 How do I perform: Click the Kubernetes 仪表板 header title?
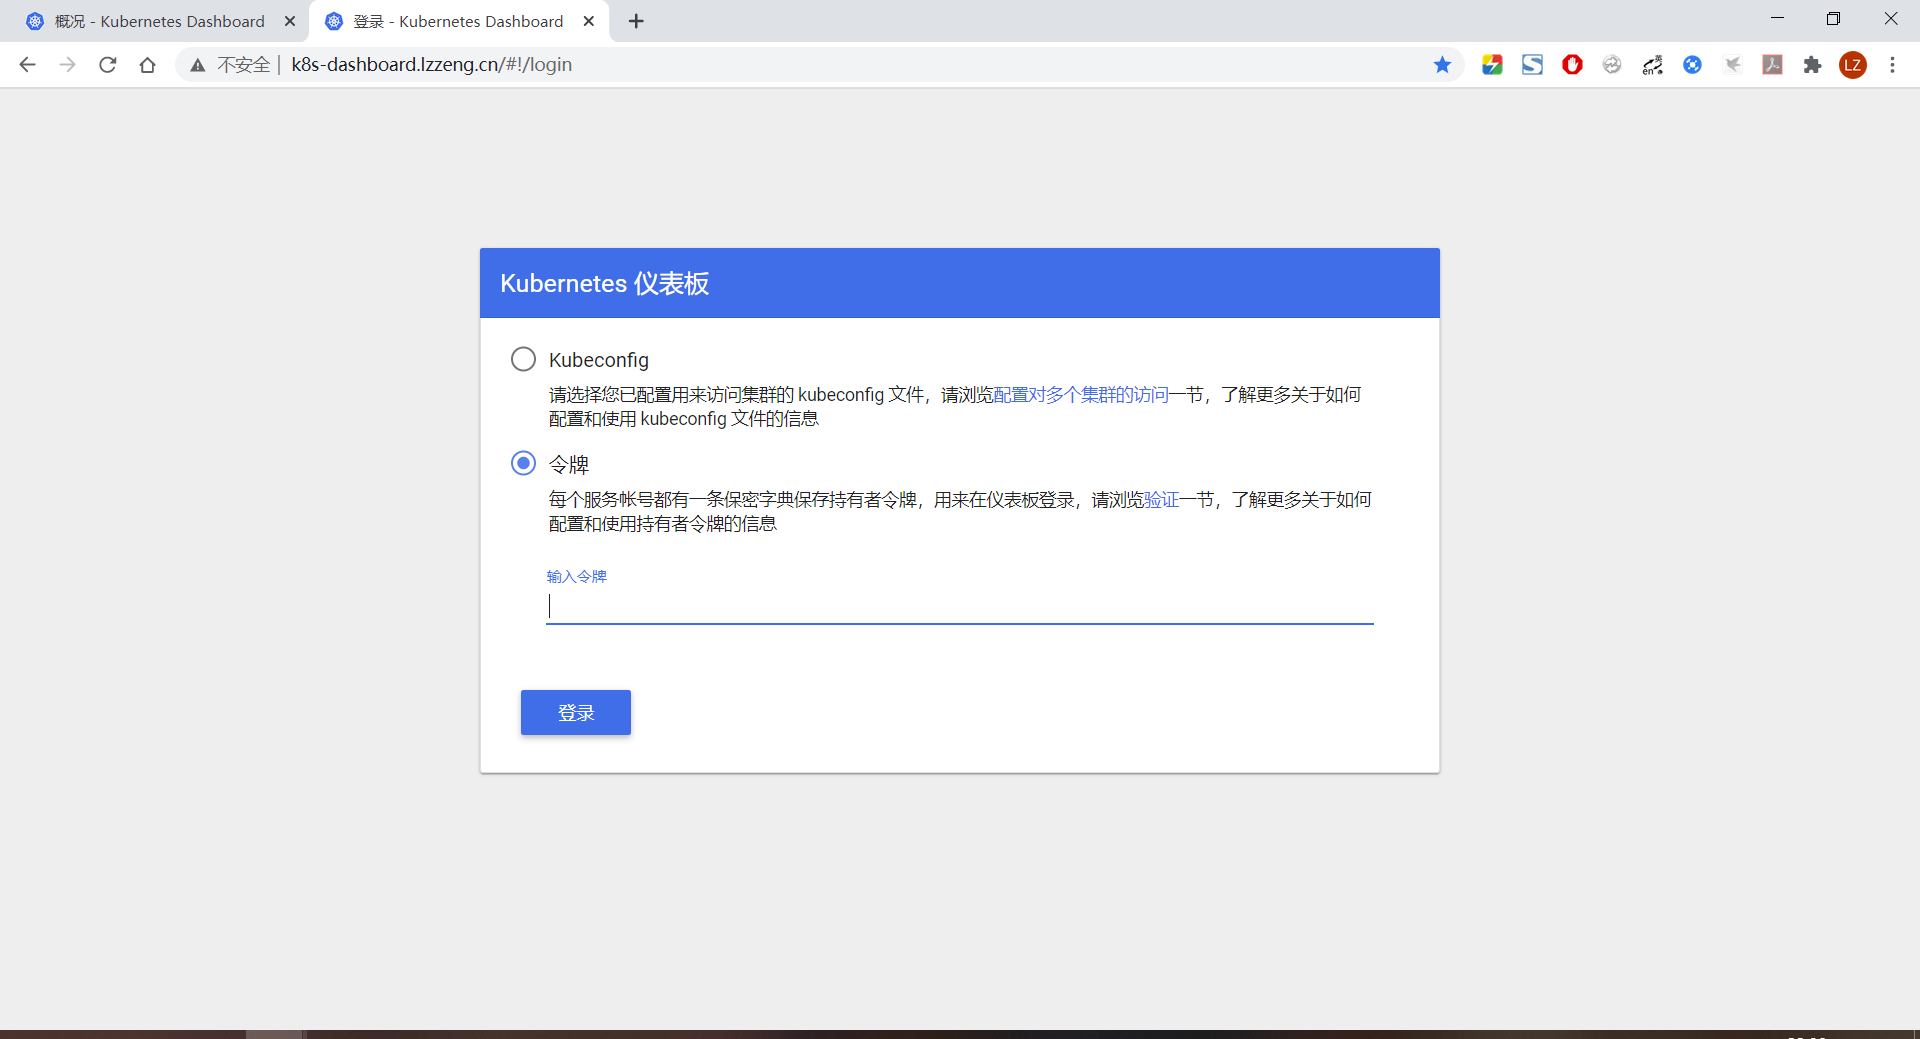tap(604, 284)
